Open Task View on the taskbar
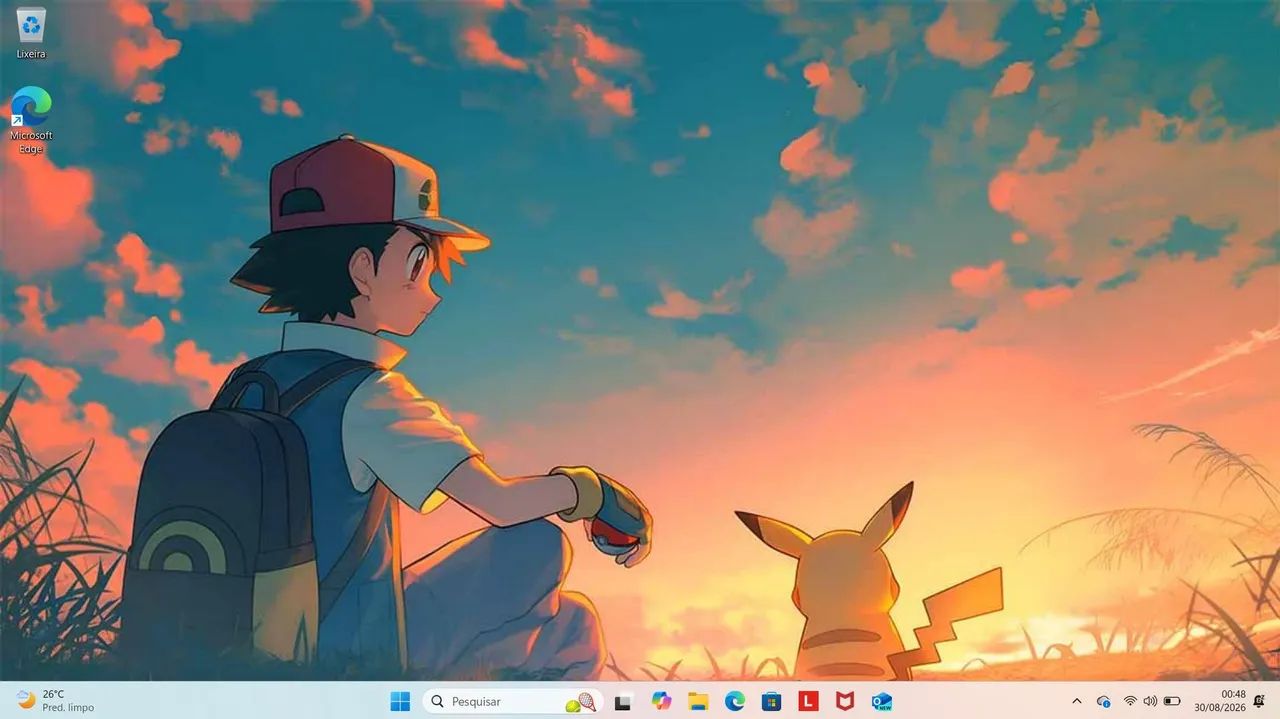 point(623,701)
